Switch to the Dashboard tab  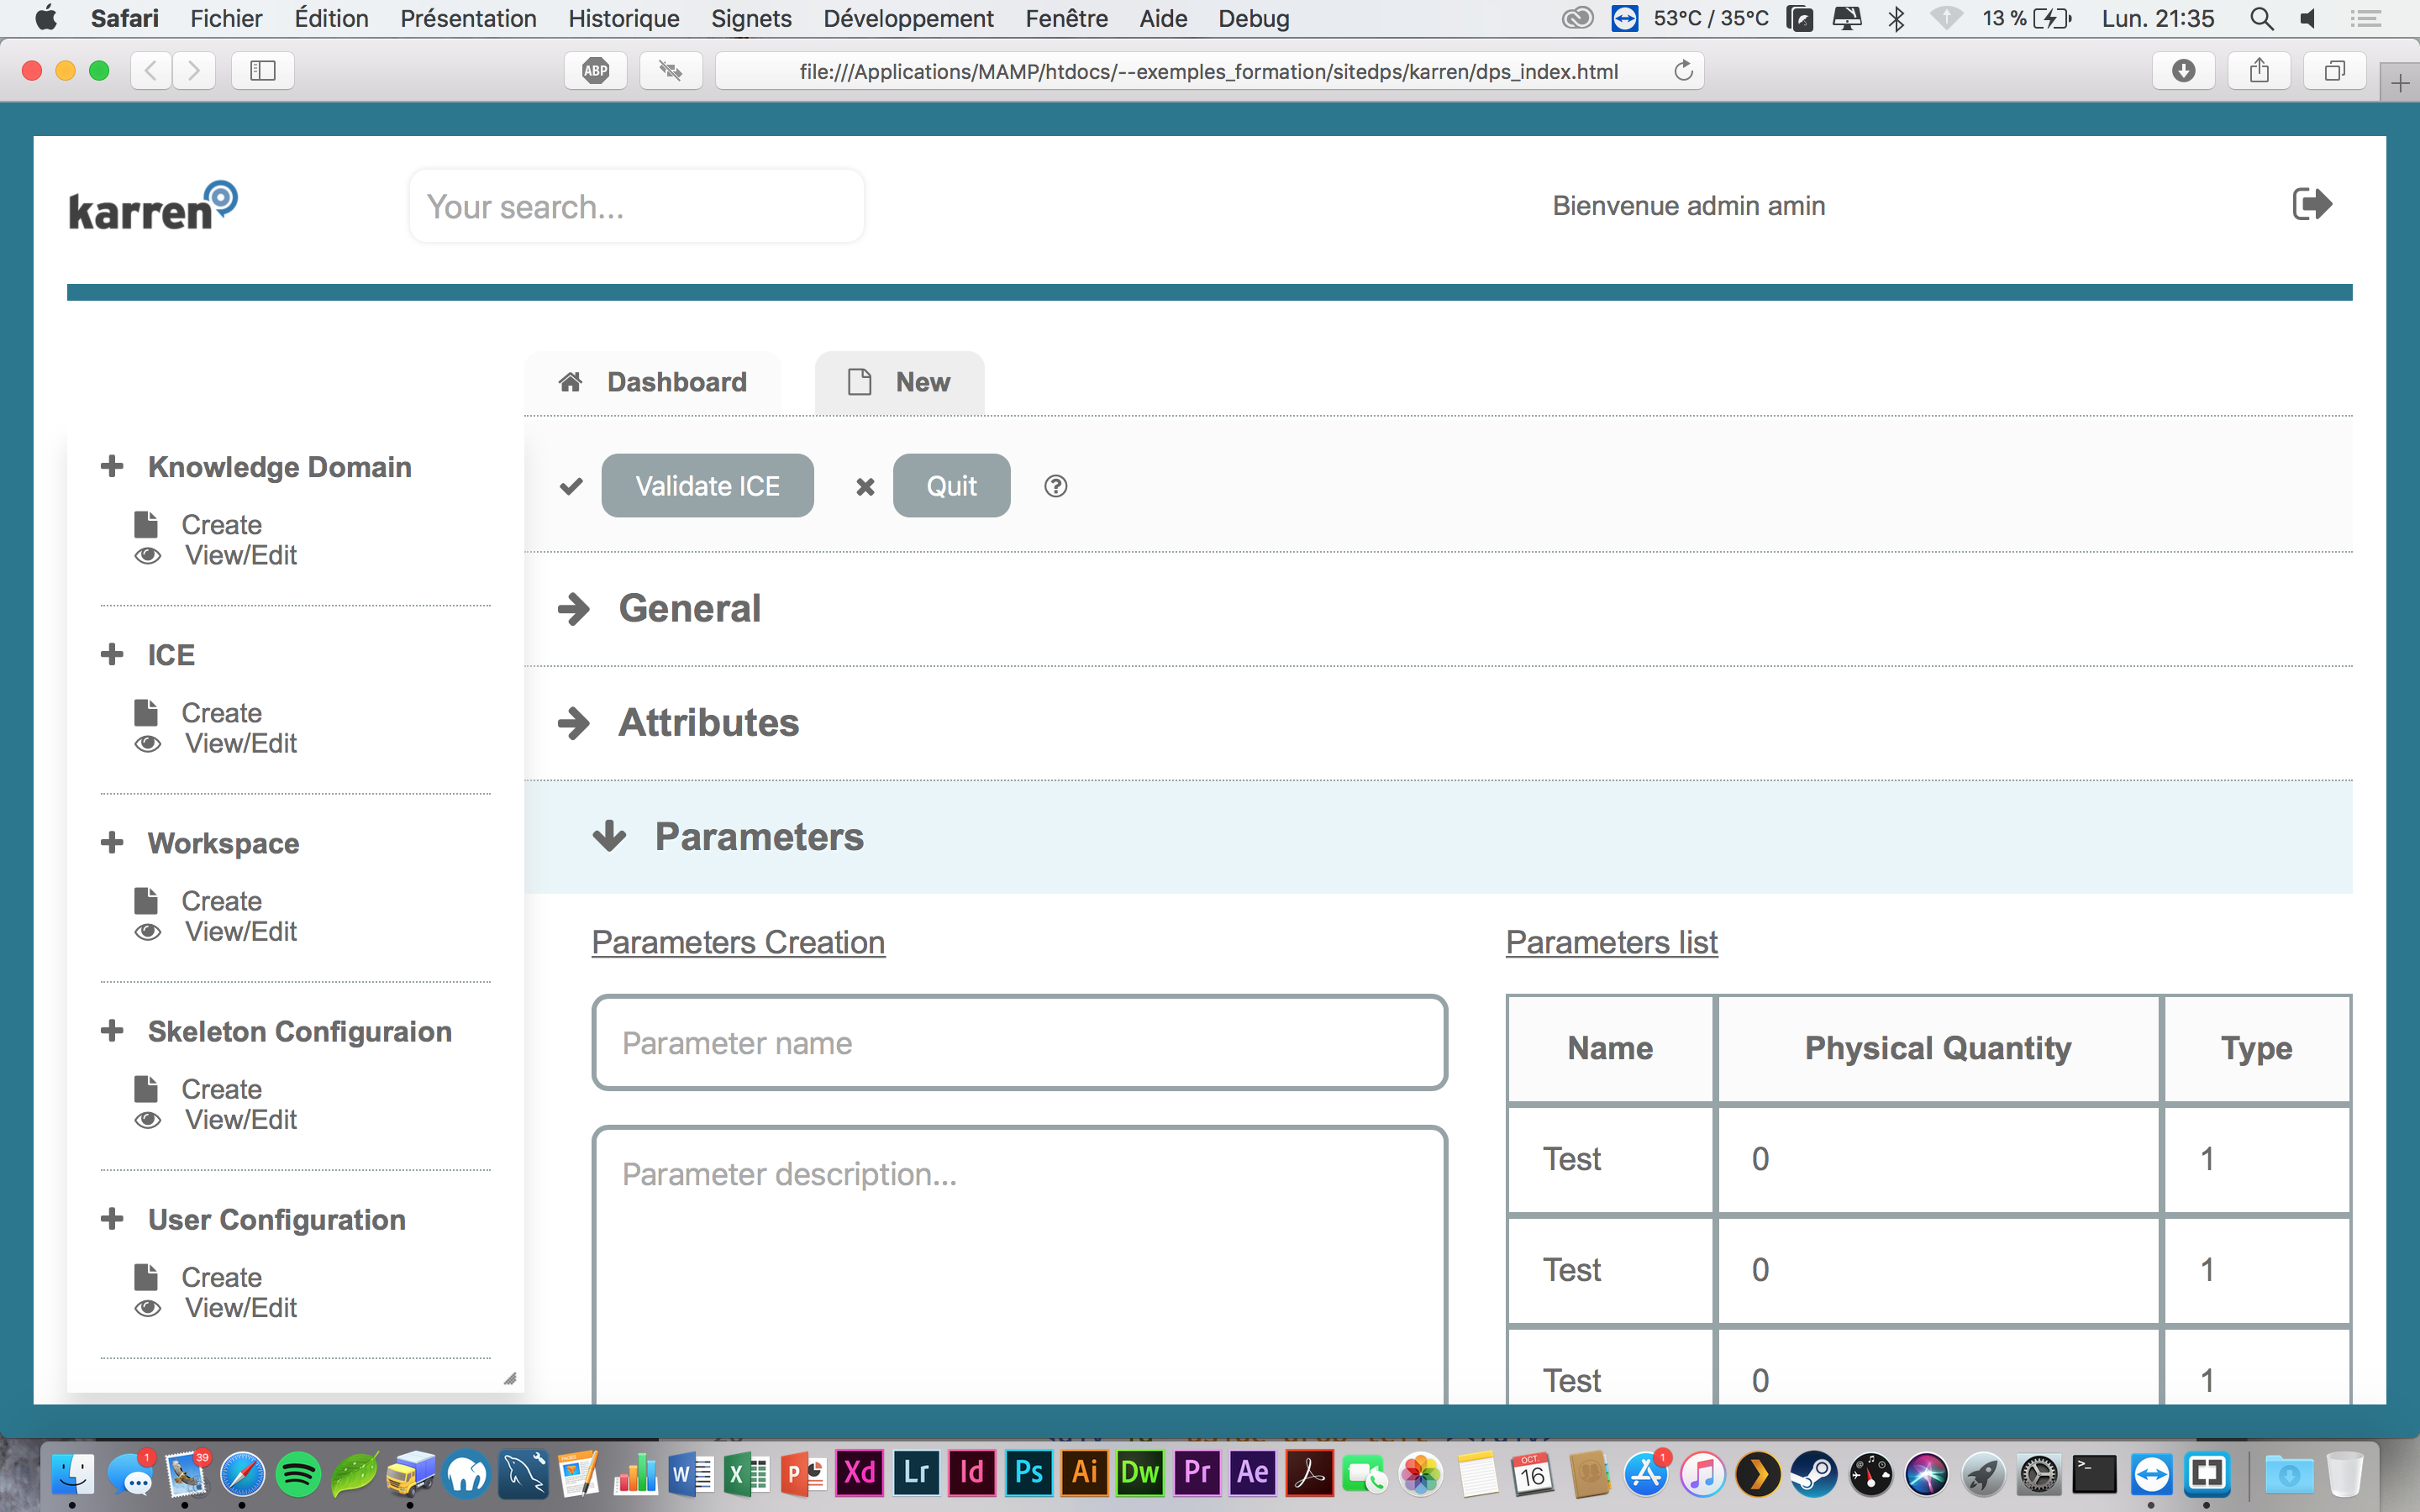coord(653,382)
